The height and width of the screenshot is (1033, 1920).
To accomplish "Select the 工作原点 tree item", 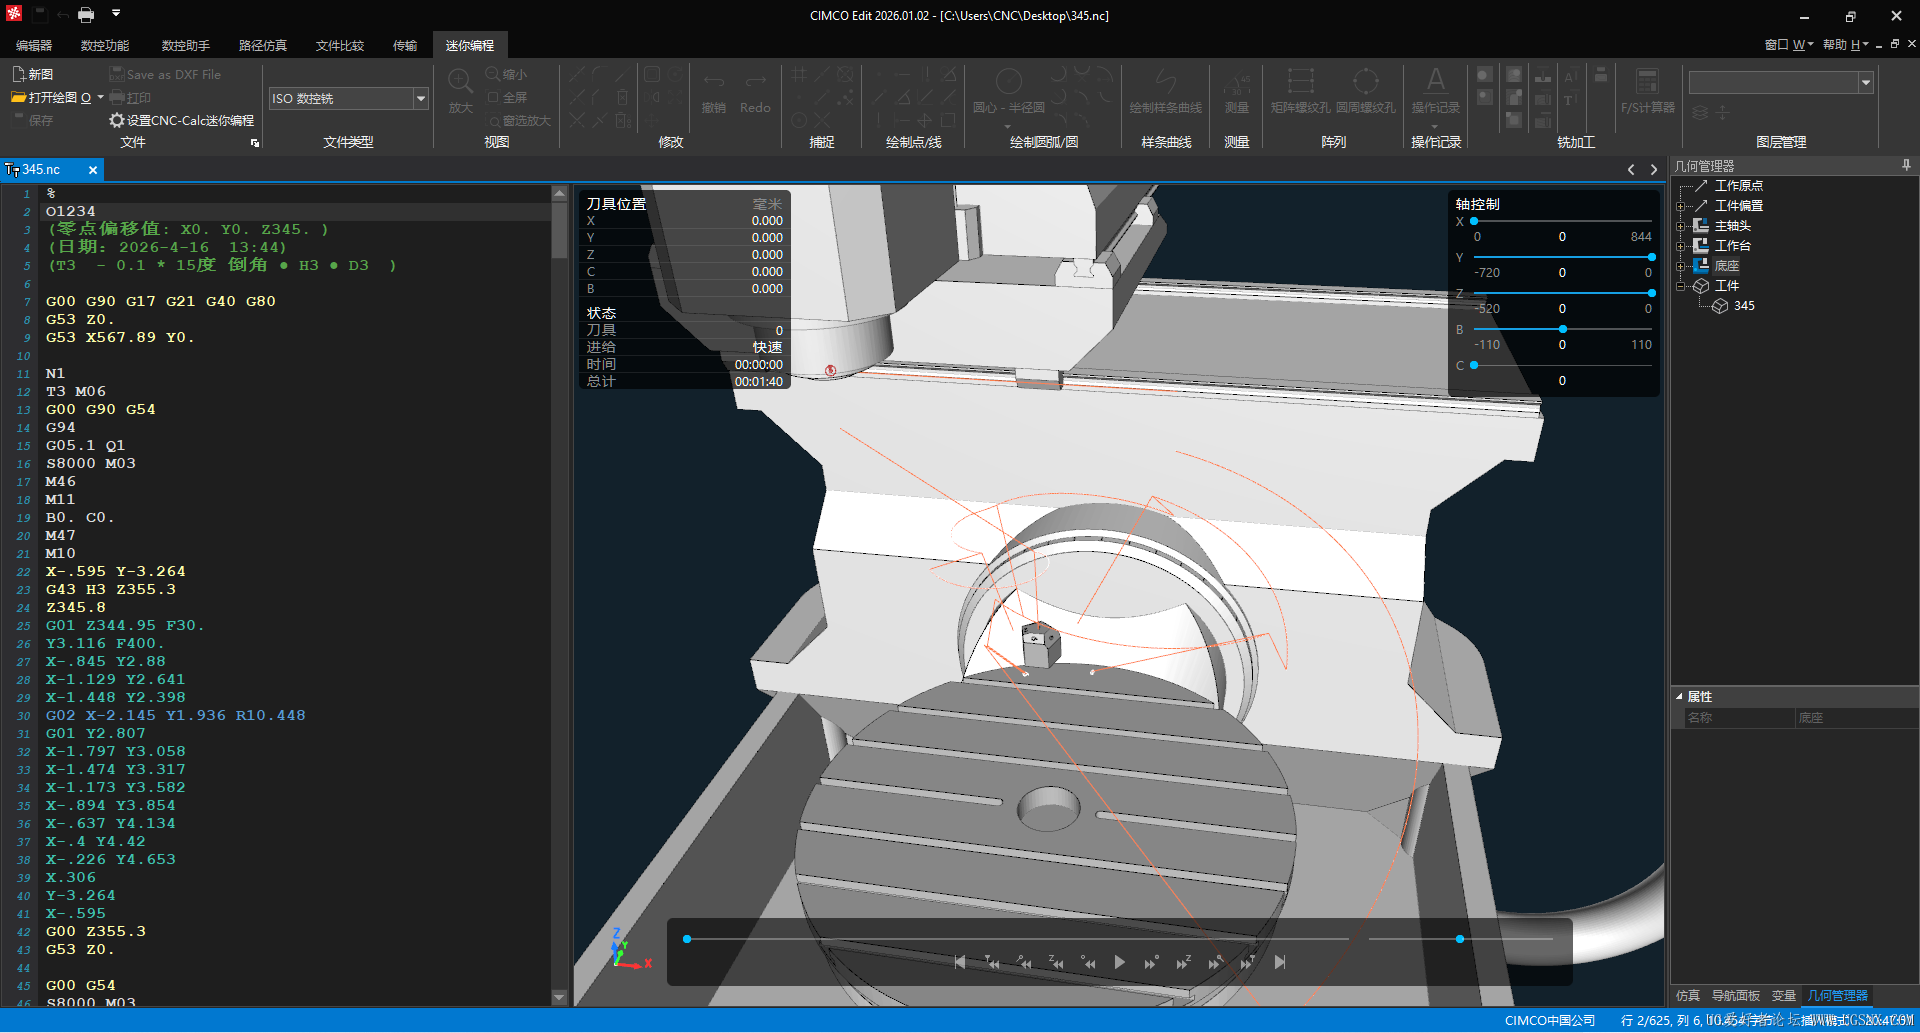I will (x=1739, y=186).
